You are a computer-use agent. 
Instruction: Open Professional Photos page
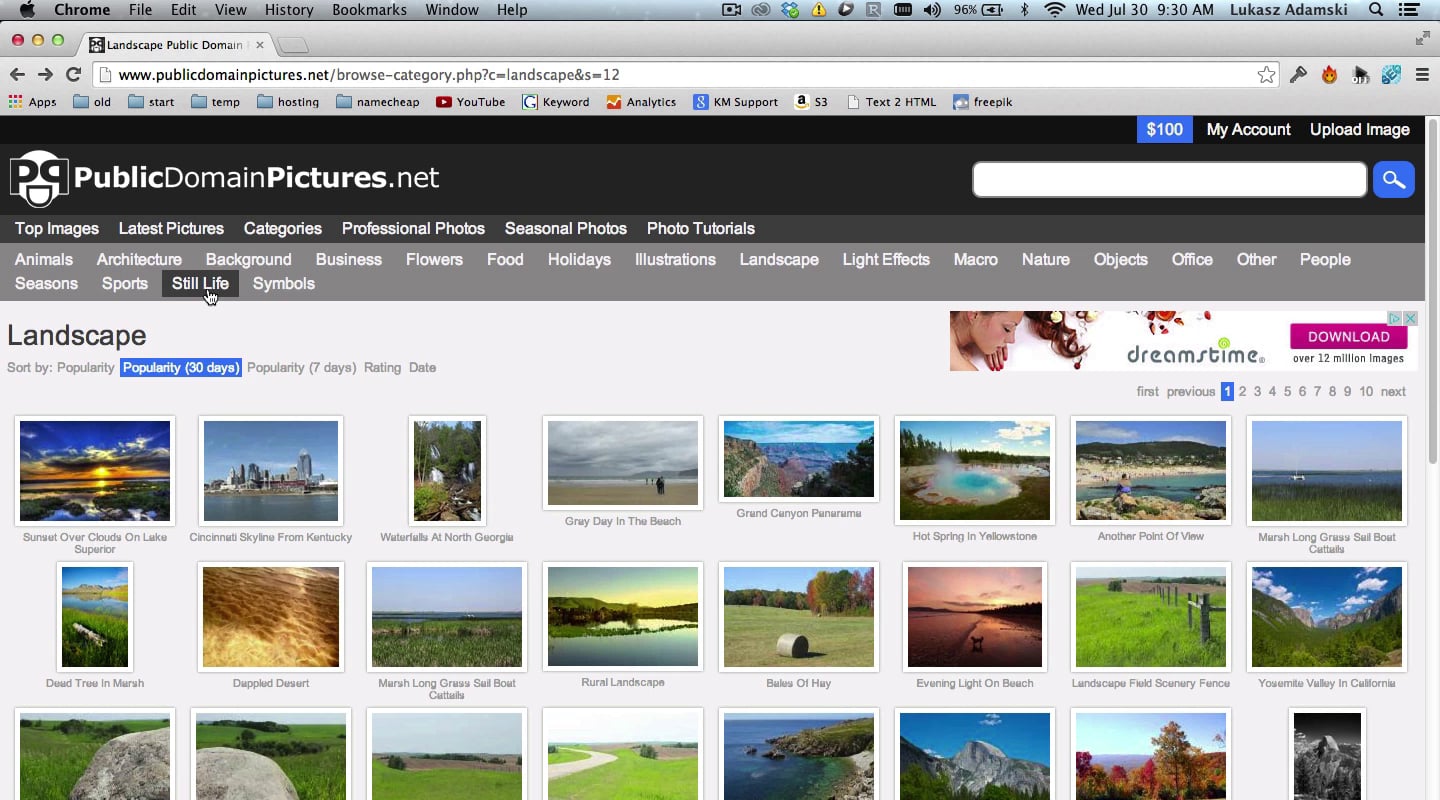(x=413, y=229)
